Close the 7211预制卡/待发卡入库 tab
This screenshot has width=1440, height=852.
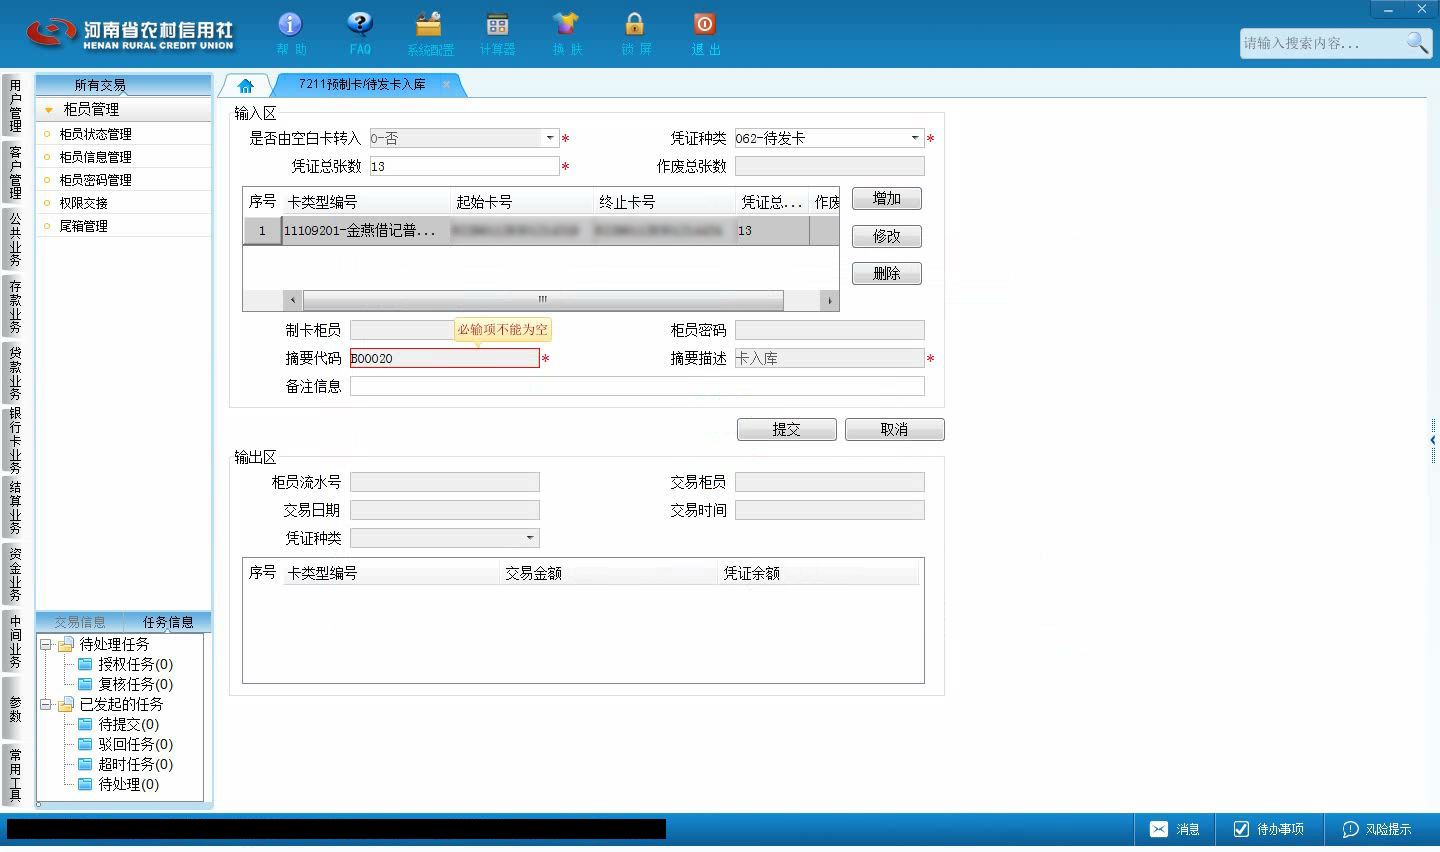tap(446, 85)
